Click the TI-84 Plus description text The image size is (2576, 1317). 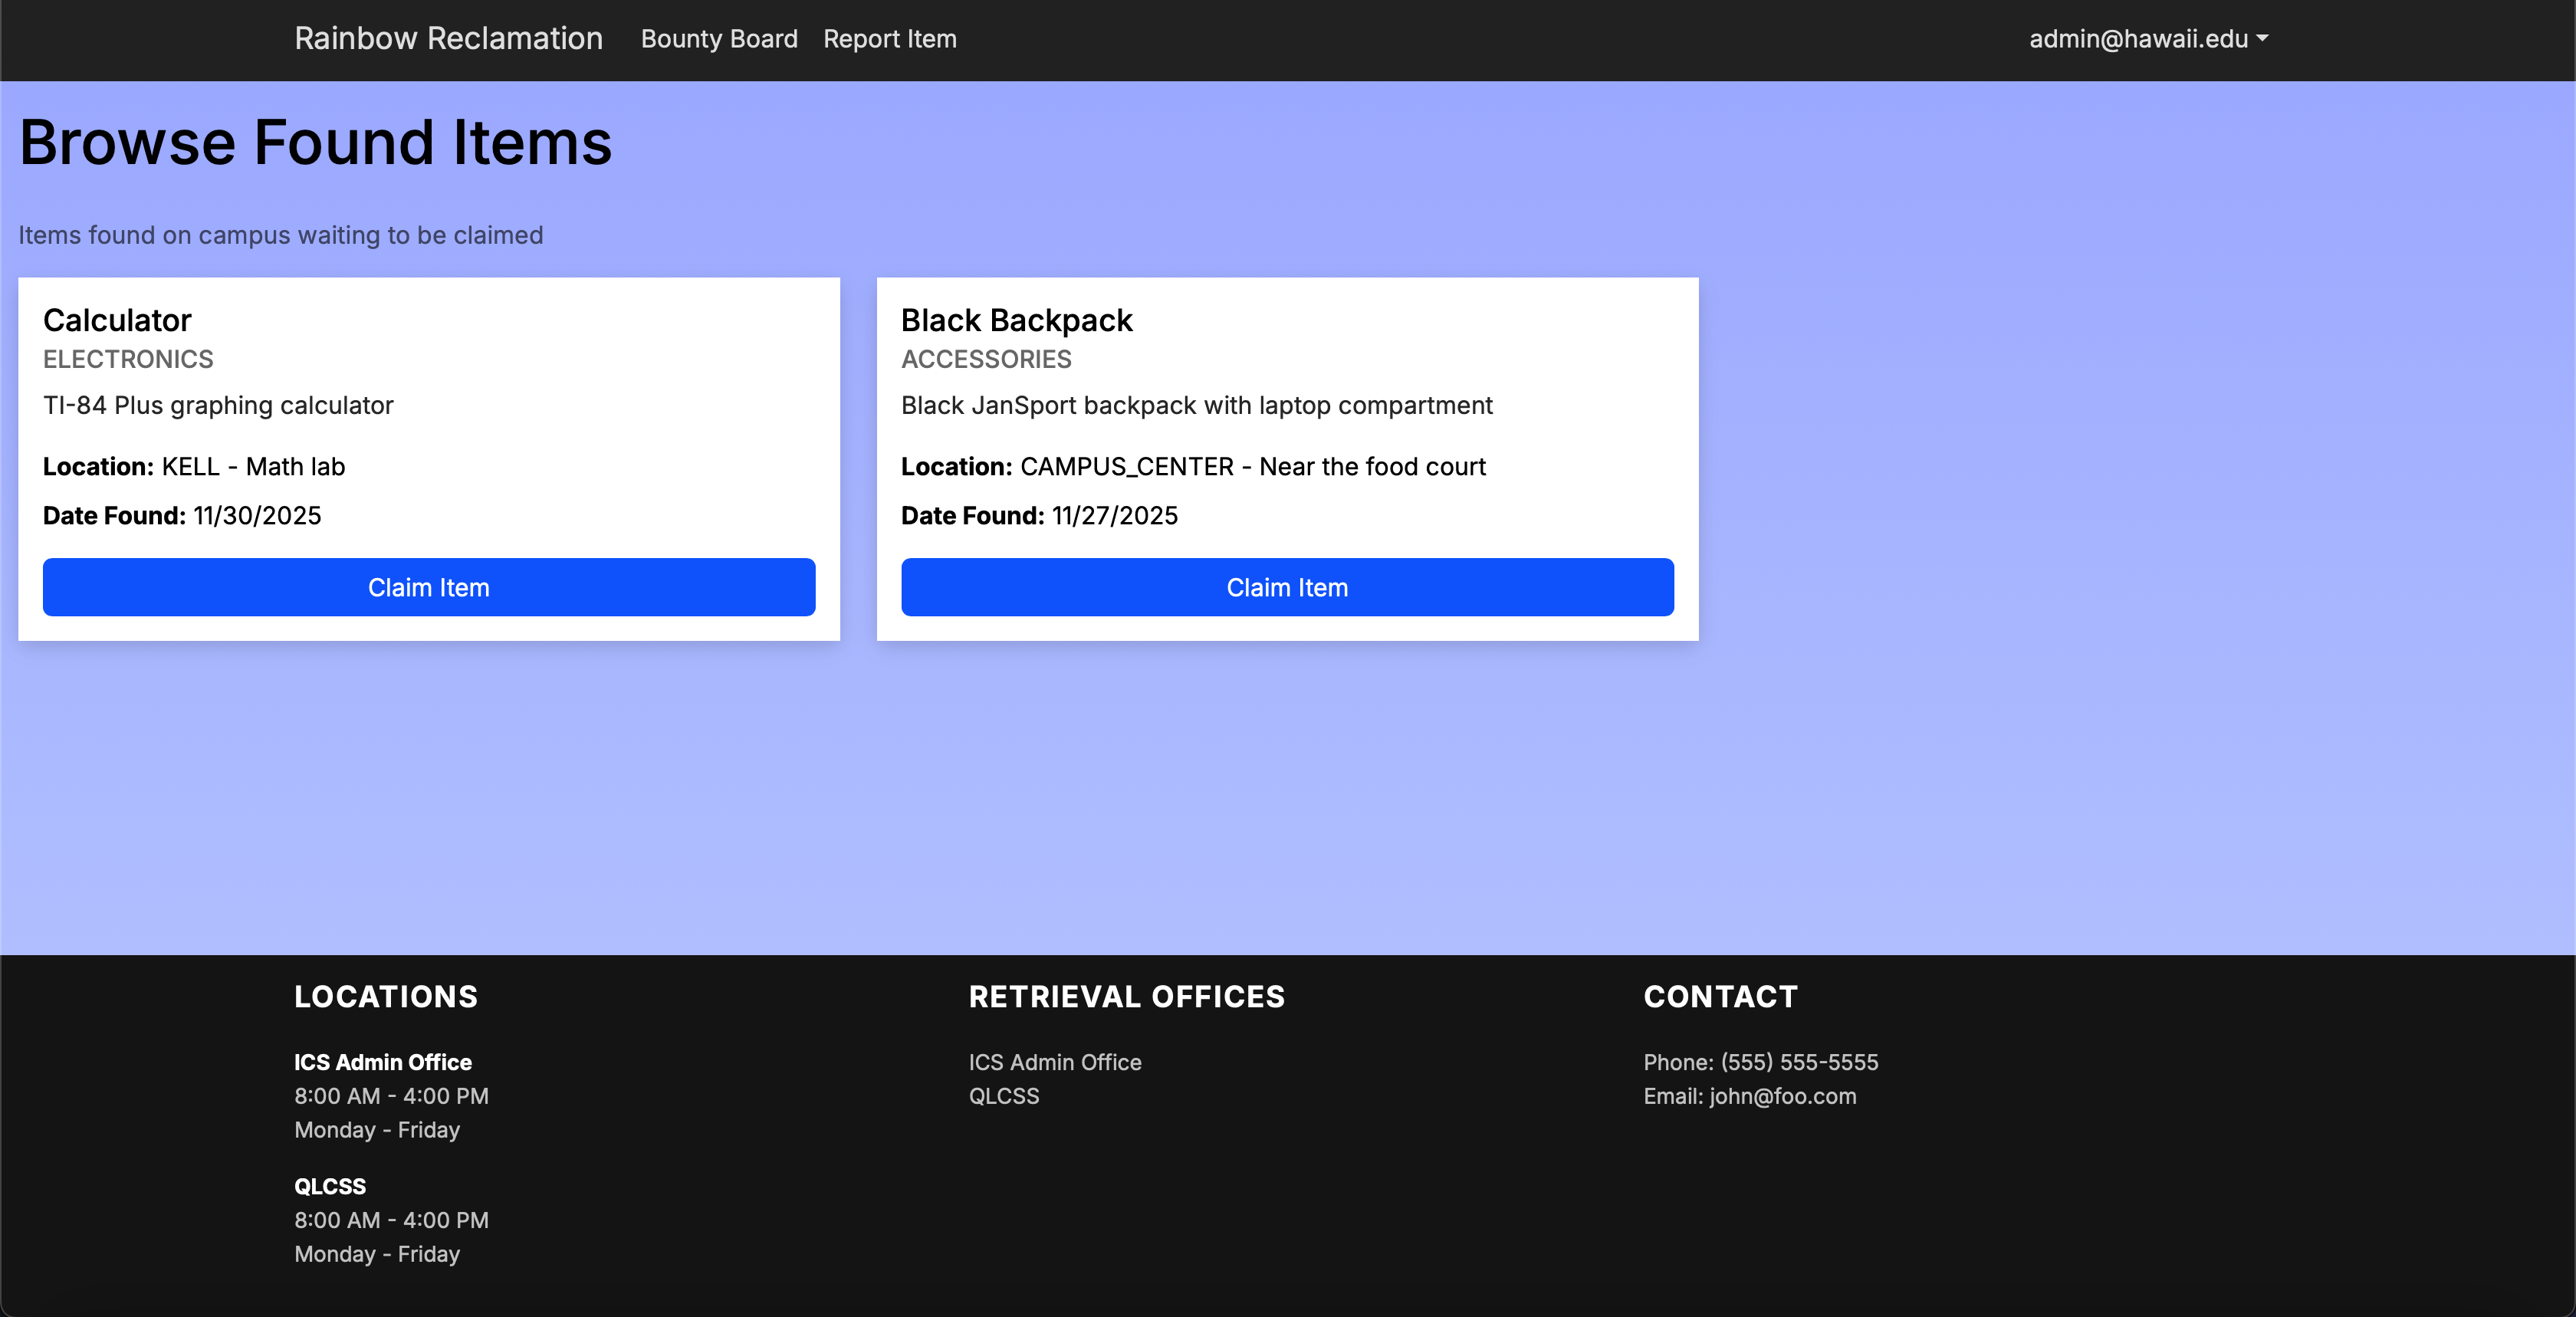[x=218, y=405]
